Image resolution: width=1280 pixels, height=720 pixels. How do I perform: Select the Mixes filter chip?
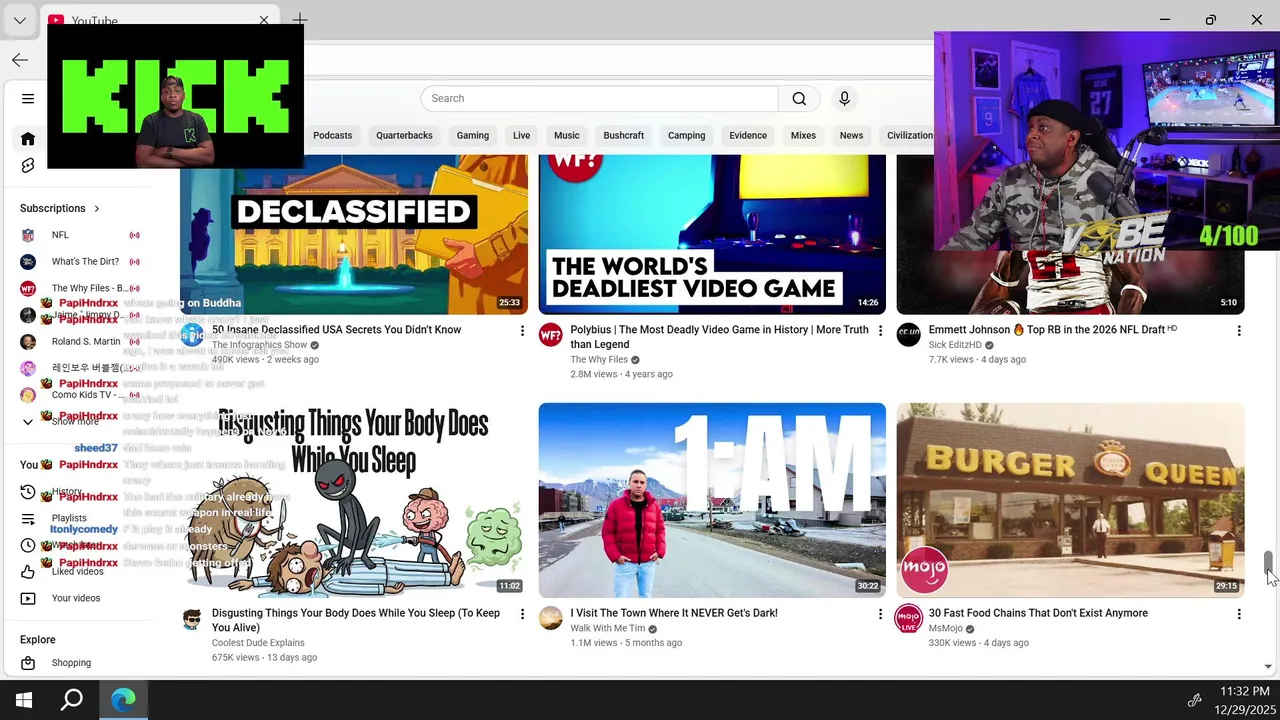pos(803,135)
